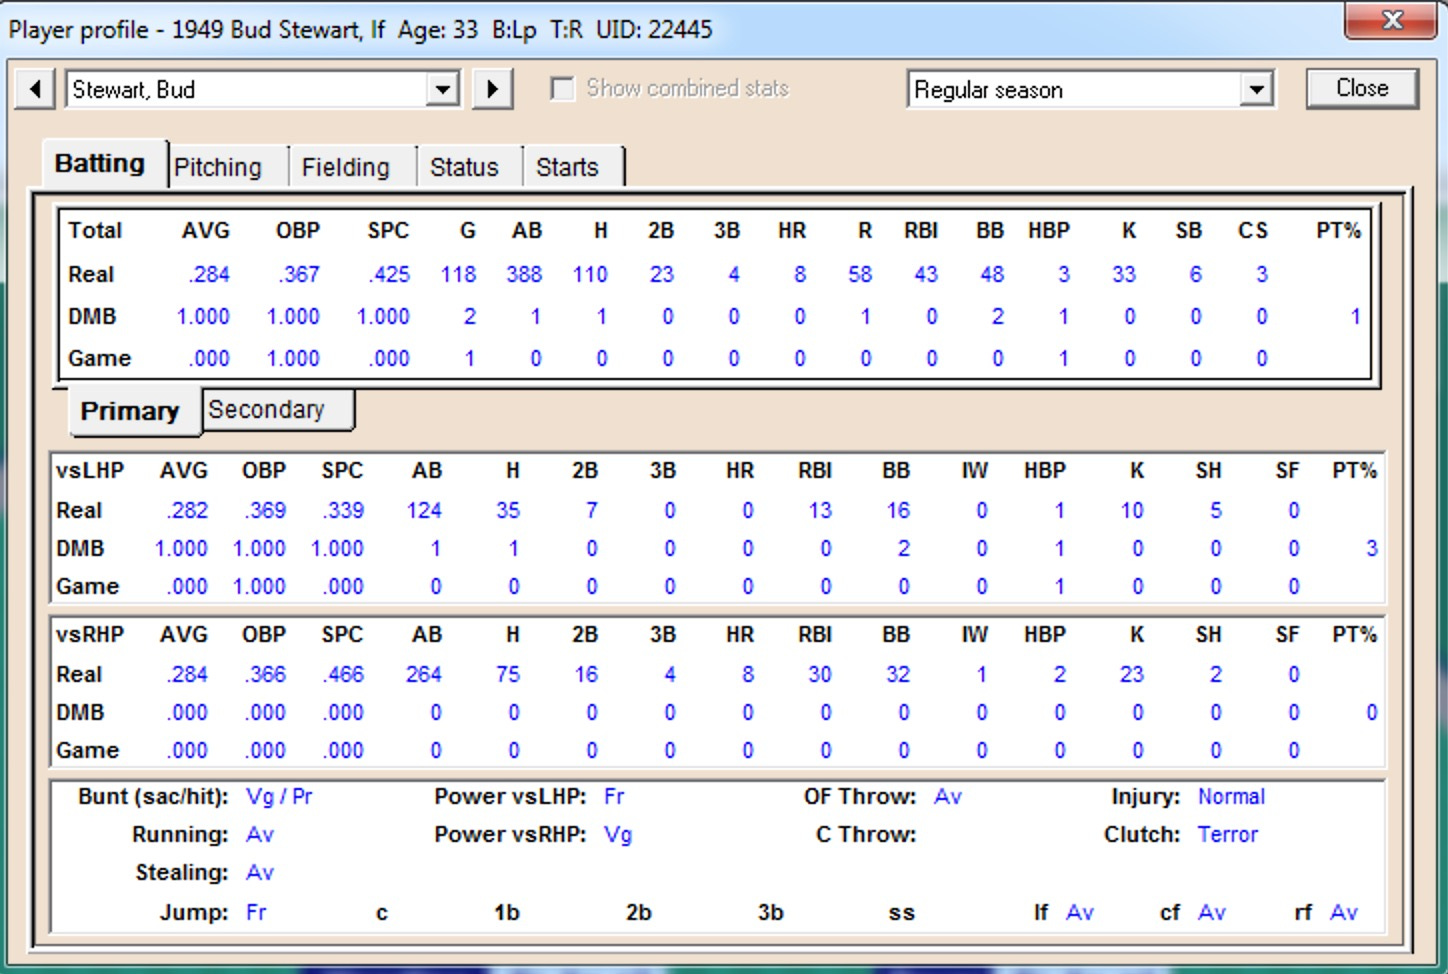Click vsRHP Real hits value 75
Viewport: 1448px width, 974px height.
pos(508,674)
